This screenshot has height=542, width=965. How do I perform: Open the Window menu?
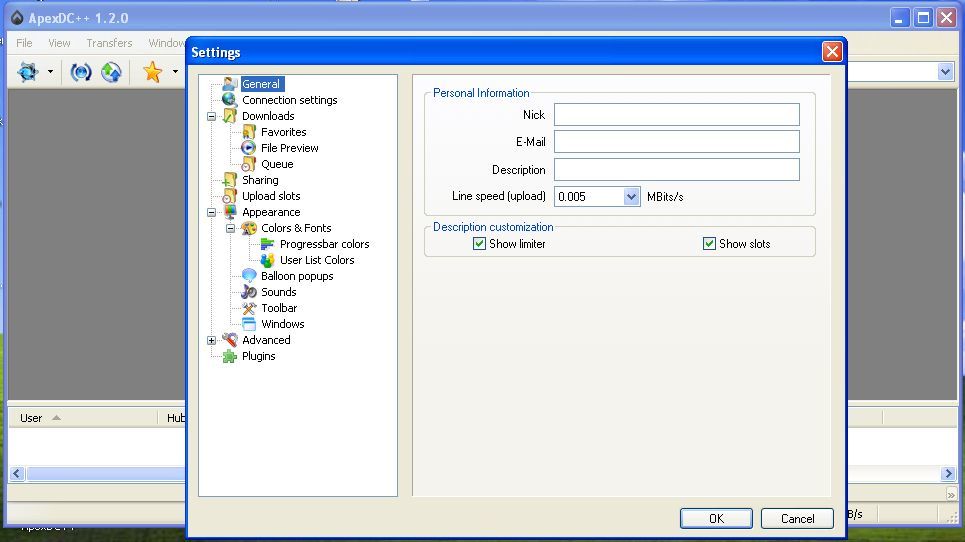(x=166, y=43)
